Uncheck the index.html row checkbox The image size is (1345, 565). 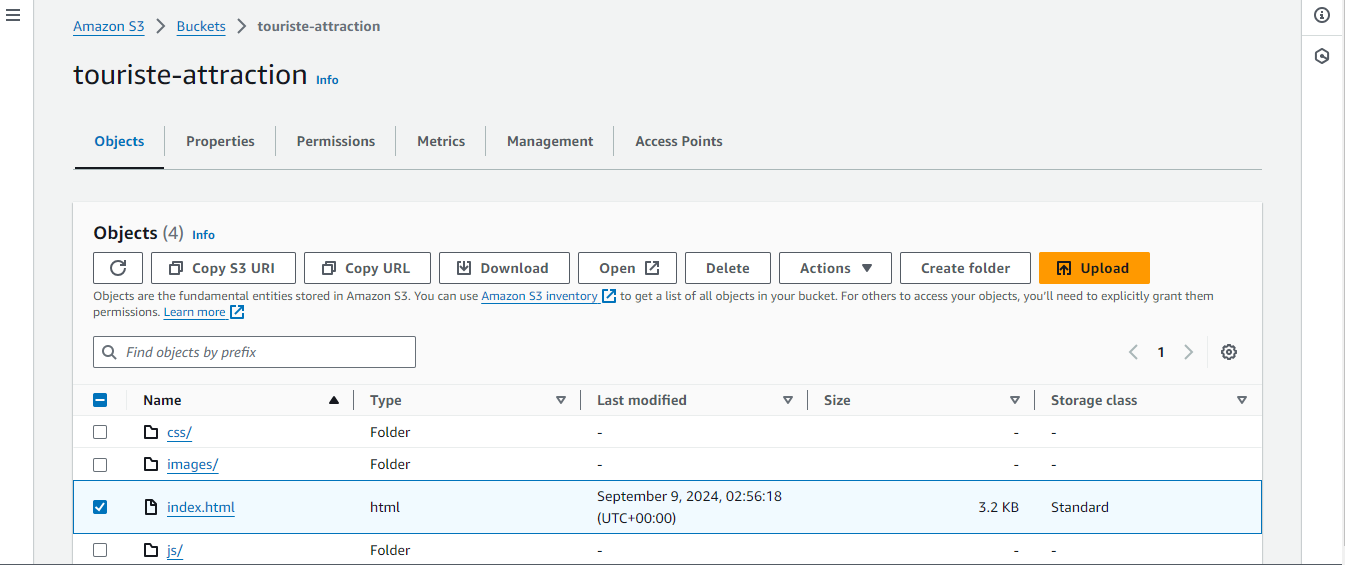click(100, 507)
